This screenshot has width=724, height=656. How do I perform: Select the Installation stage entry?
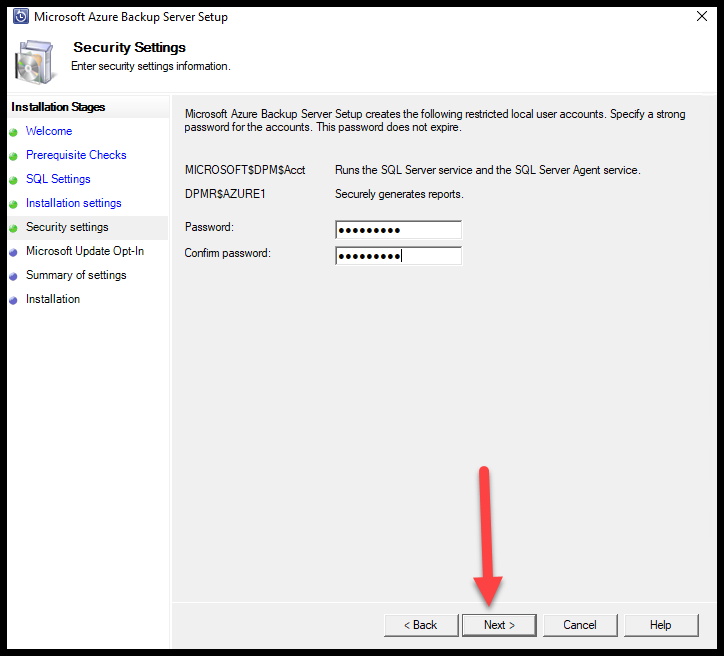(53, 299)
